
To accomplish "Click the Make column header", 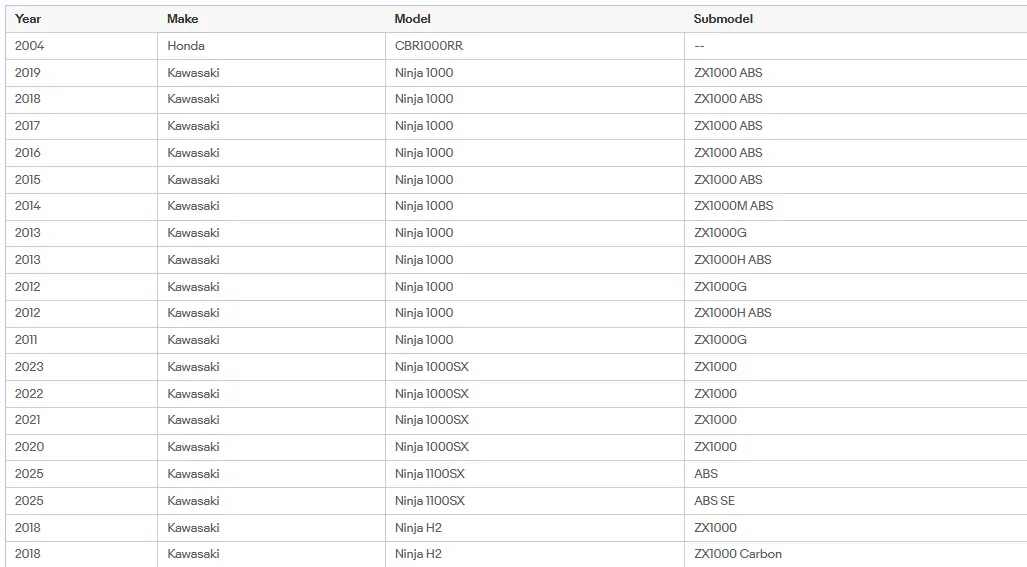I will 182,19.
